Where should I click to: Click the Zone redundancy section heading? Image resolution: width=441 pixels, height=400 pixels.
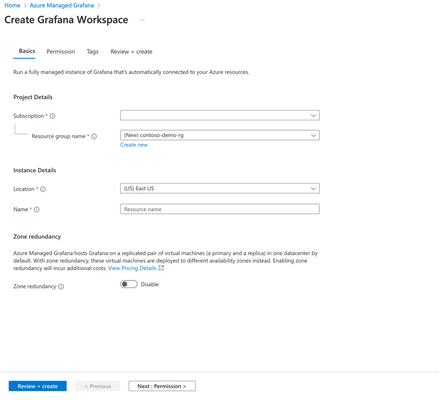(x=37, y=237)
